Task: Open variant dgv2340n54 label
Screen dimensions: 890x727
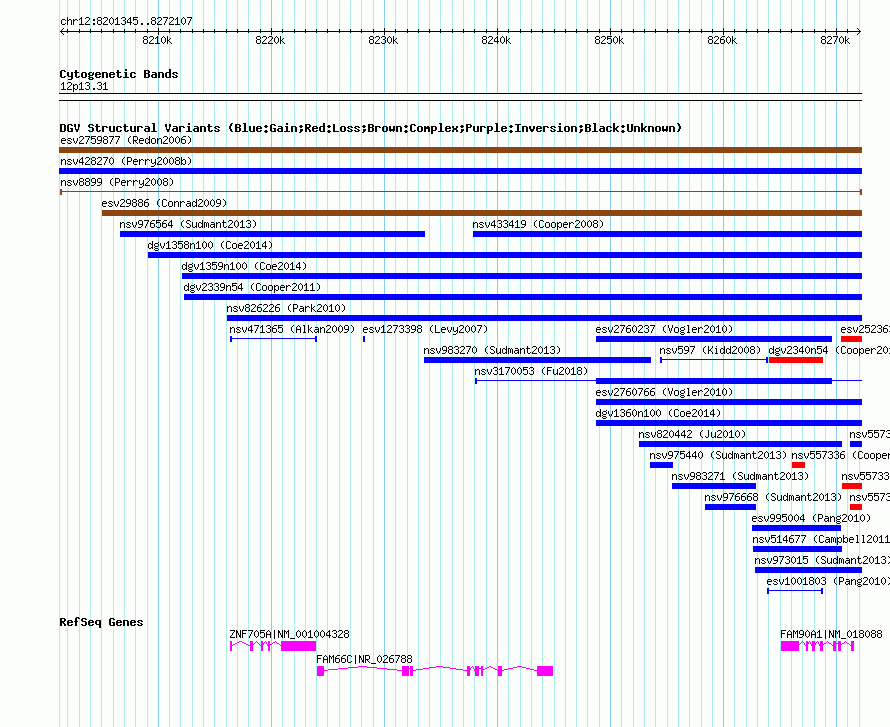Action: [x=798, y=350]
